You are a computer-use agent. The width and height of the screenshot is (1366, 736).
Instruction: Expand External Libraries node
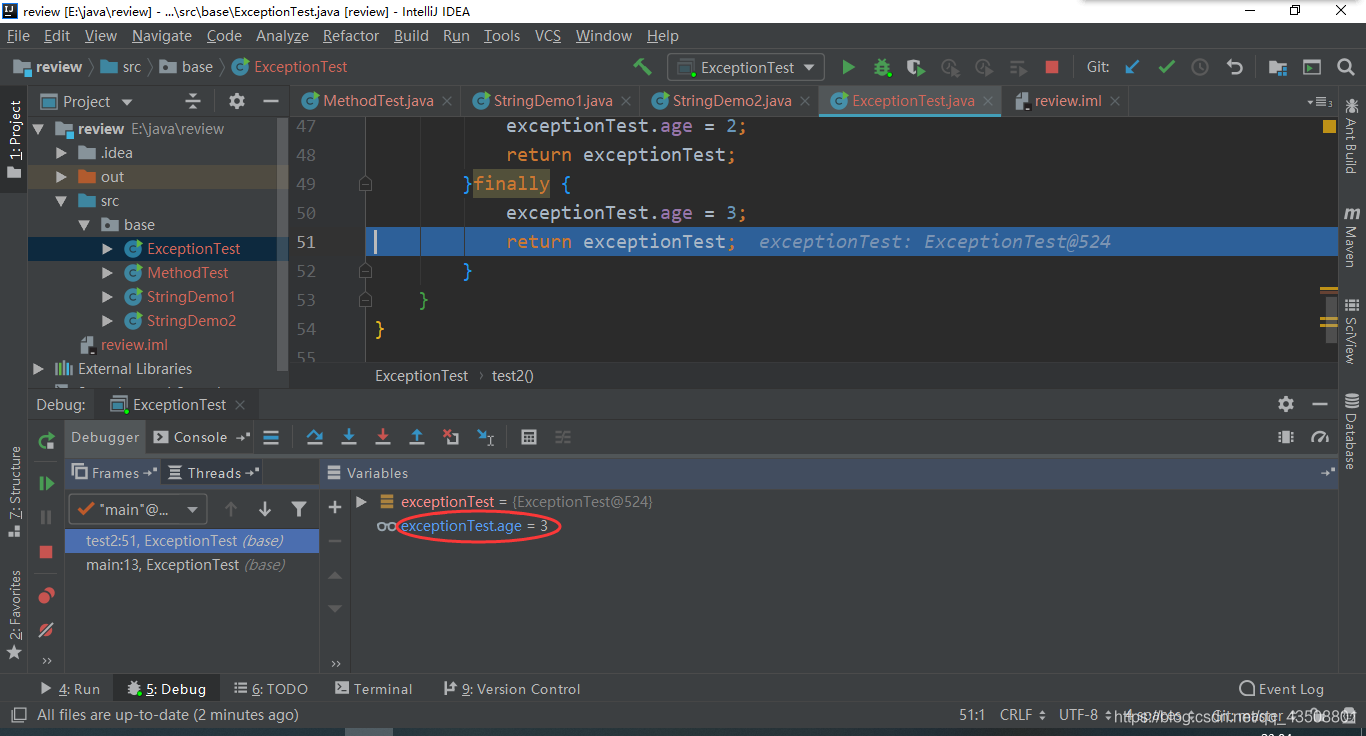38,369
